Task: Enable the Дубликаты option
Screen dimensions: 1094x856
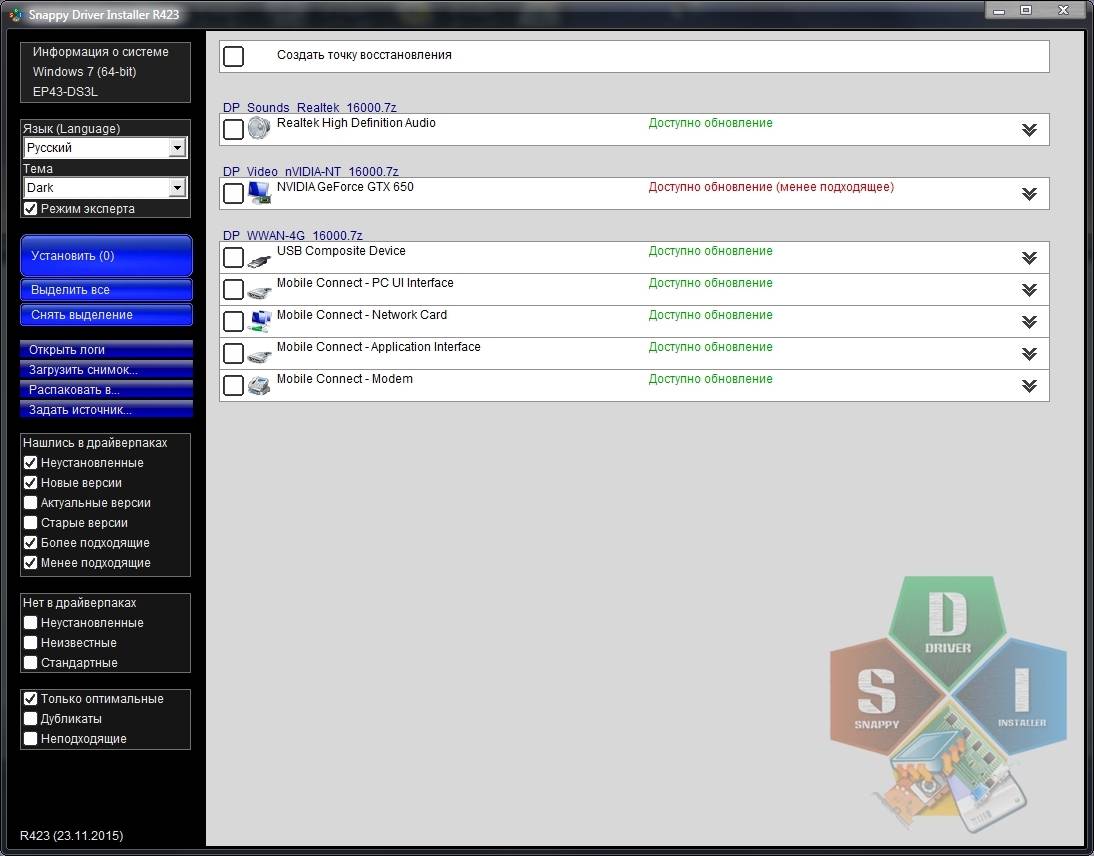Action: (x=30, y=719)
